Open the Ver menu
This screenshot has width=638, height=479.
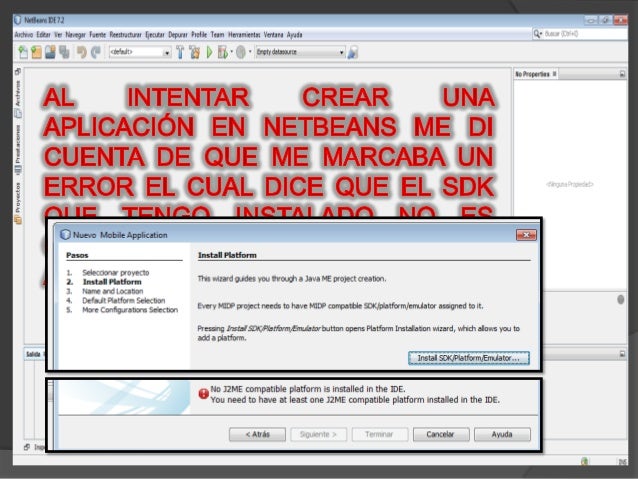coord(58,35)
